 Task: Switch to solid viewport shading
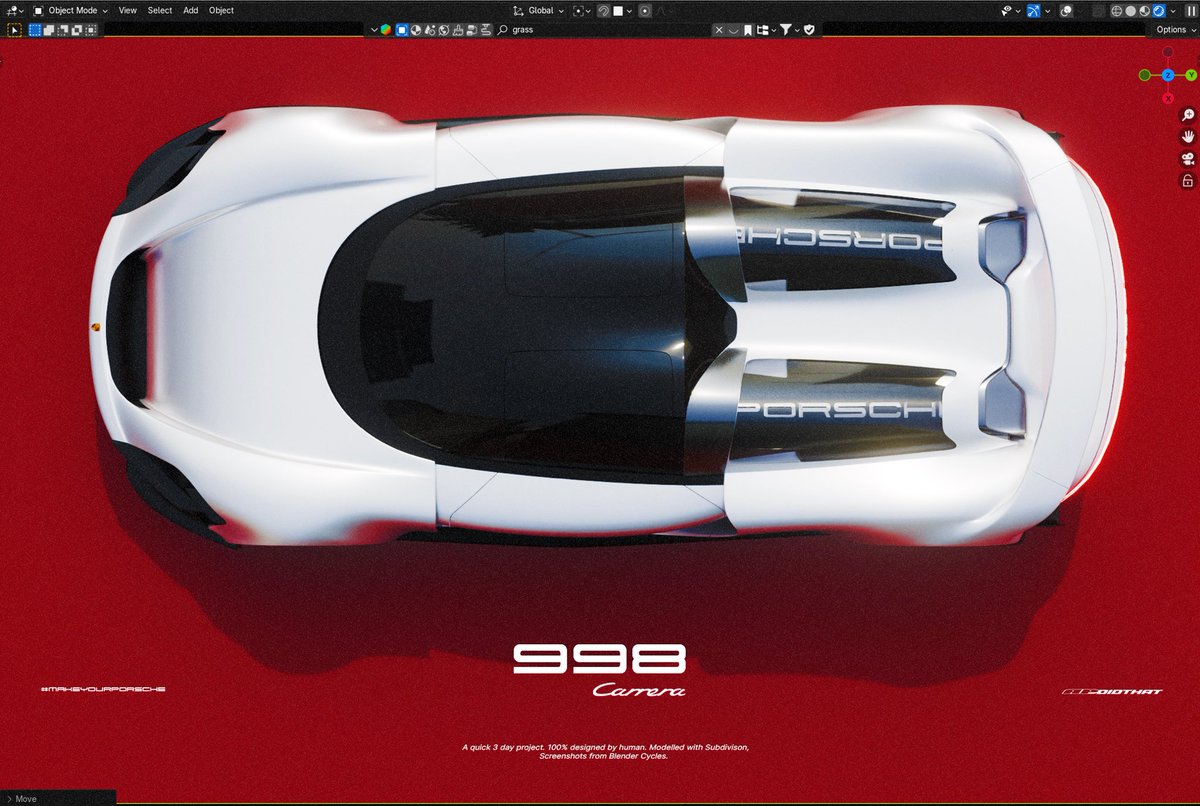(1130, 11)
